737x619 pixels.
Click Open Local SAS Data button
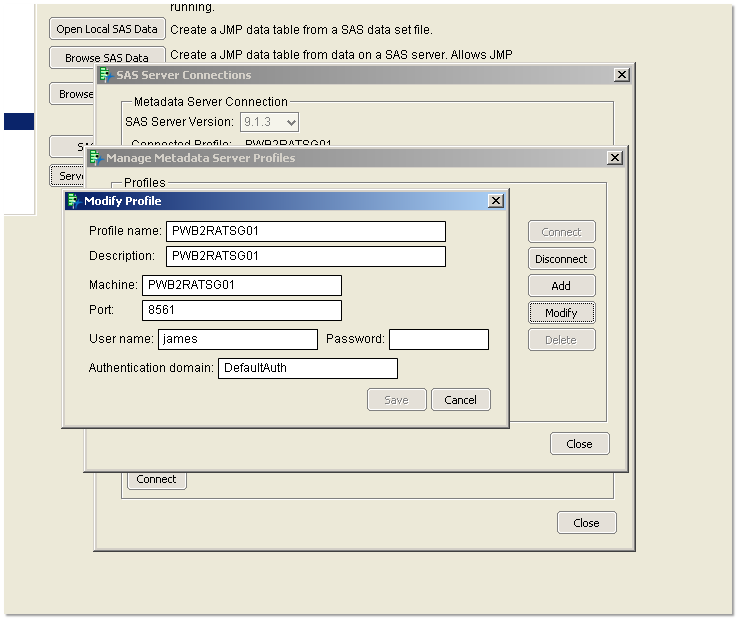107,29
